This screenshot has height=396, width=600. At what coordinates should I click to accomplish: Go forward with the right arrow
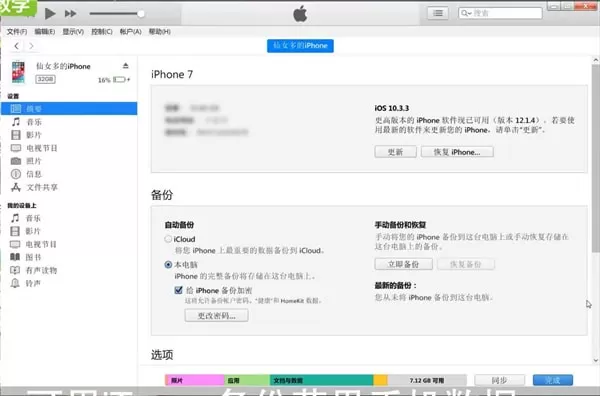pos(31,46)
